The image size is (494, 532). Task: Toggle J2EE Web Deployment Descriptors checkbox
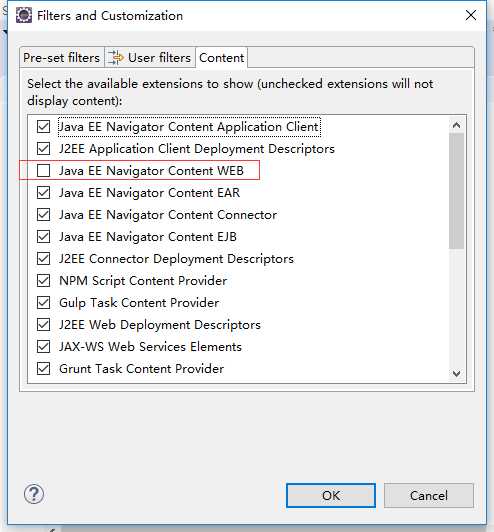[x=43, y=325]
